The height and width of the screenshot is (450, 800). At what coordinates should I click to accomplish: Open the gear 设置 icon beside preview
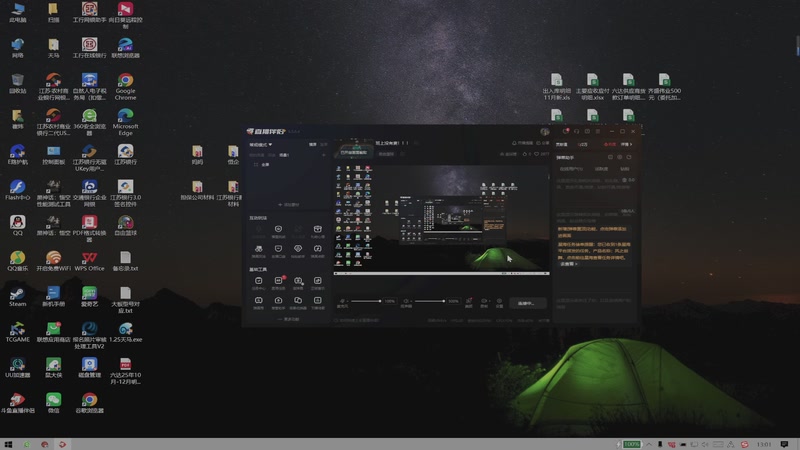click(x=499, y=301)
